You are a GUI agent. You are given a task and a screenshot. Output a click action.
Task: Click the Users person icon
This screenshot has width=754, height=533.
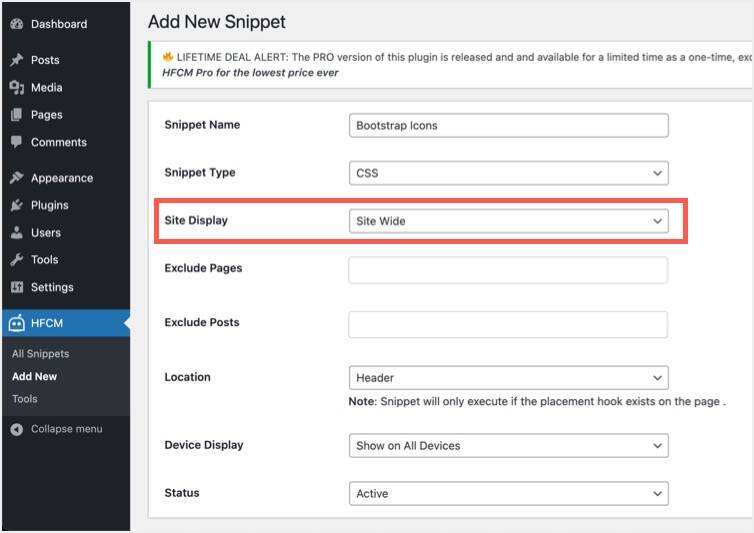click(17, 232)
